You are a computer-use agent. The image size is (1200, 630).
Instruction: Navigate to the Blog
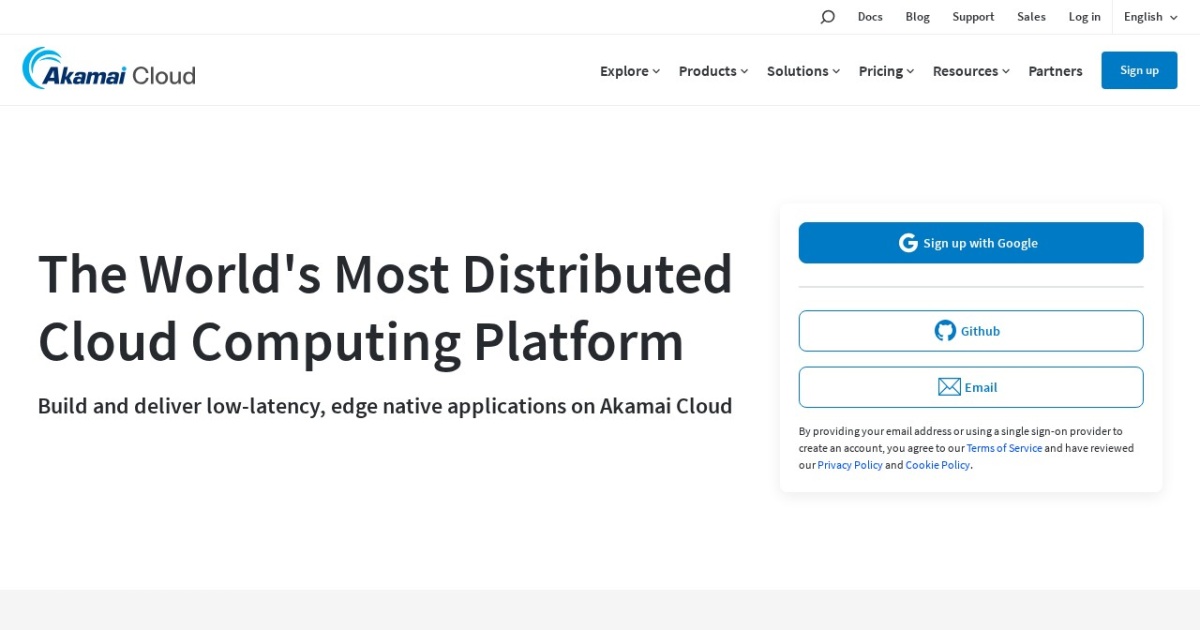pos(917,16)
